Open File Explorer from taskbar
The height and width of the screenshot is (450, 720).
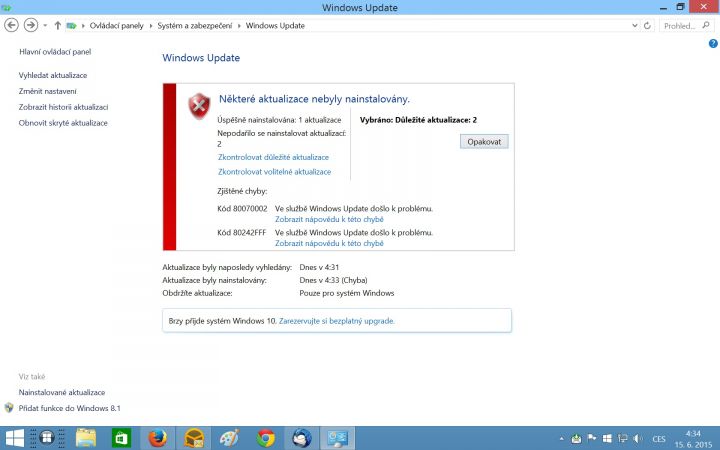(x=86, y=438)
